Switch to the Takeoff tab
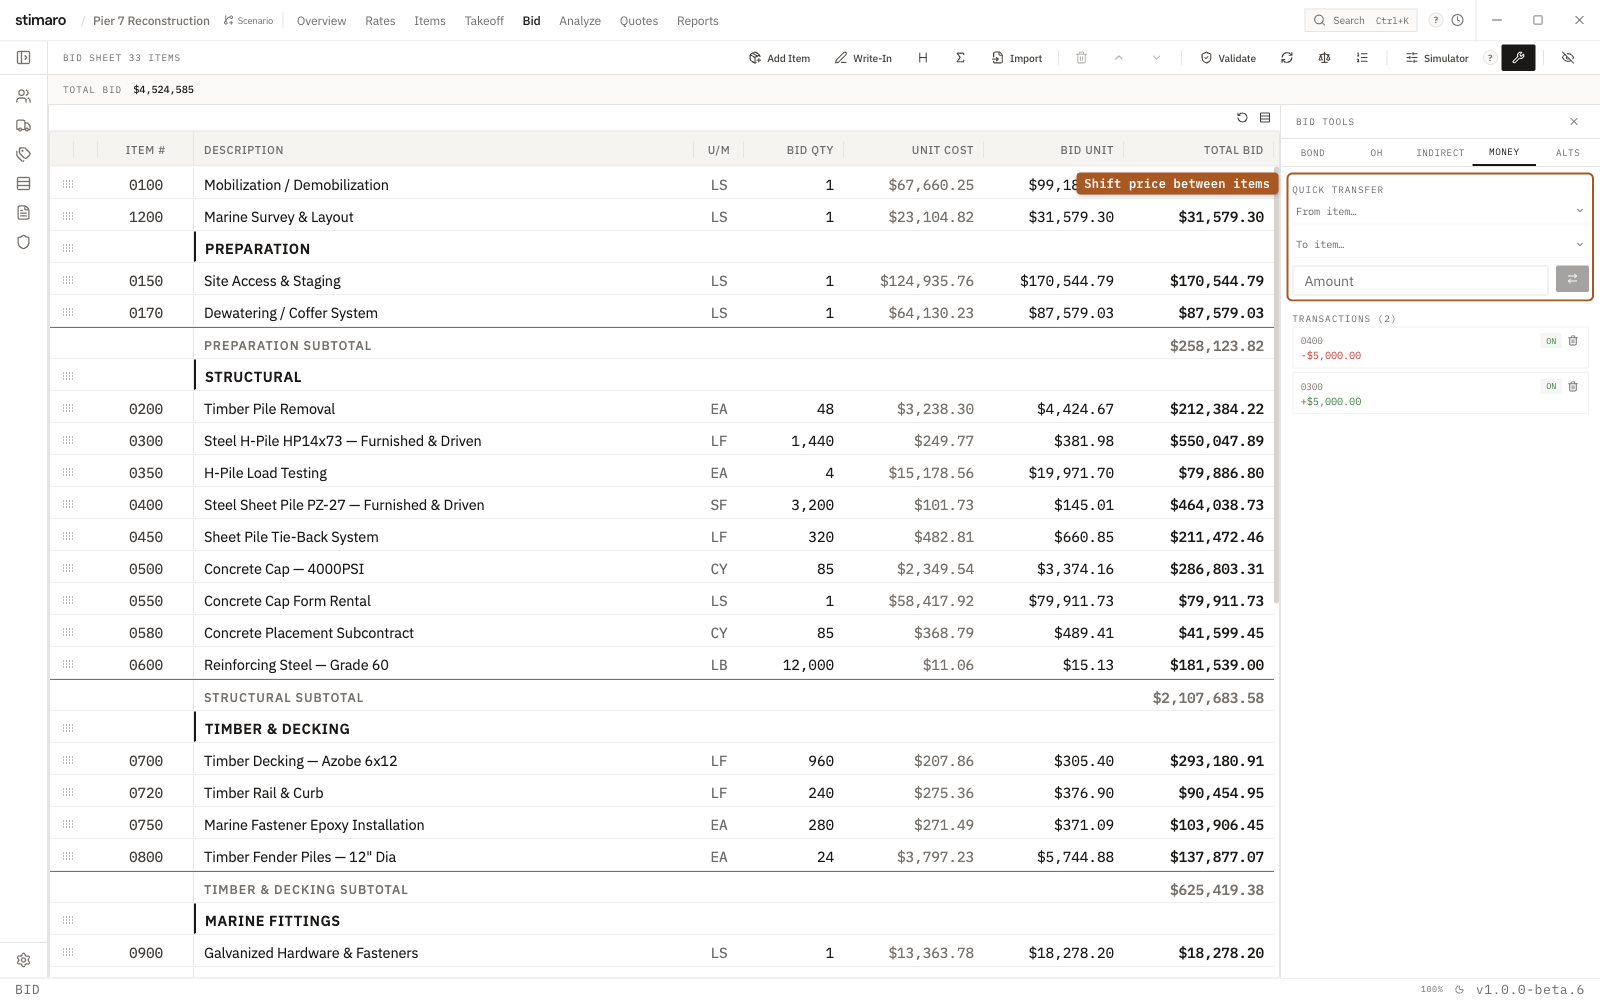1600x1000 pixels. [x=484, y=21]
